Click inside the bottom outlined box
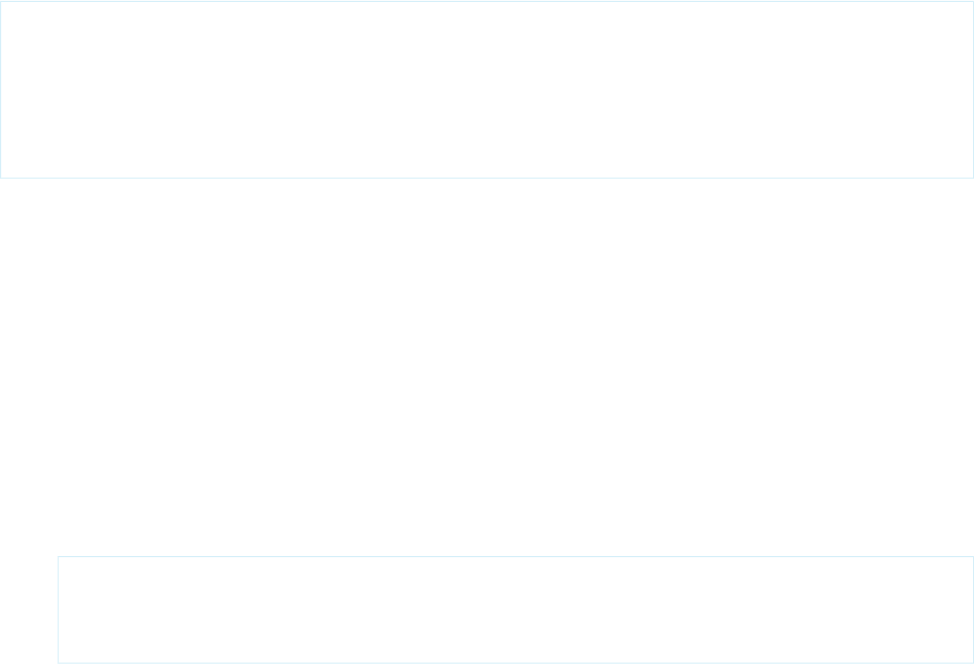 point(516,609)
